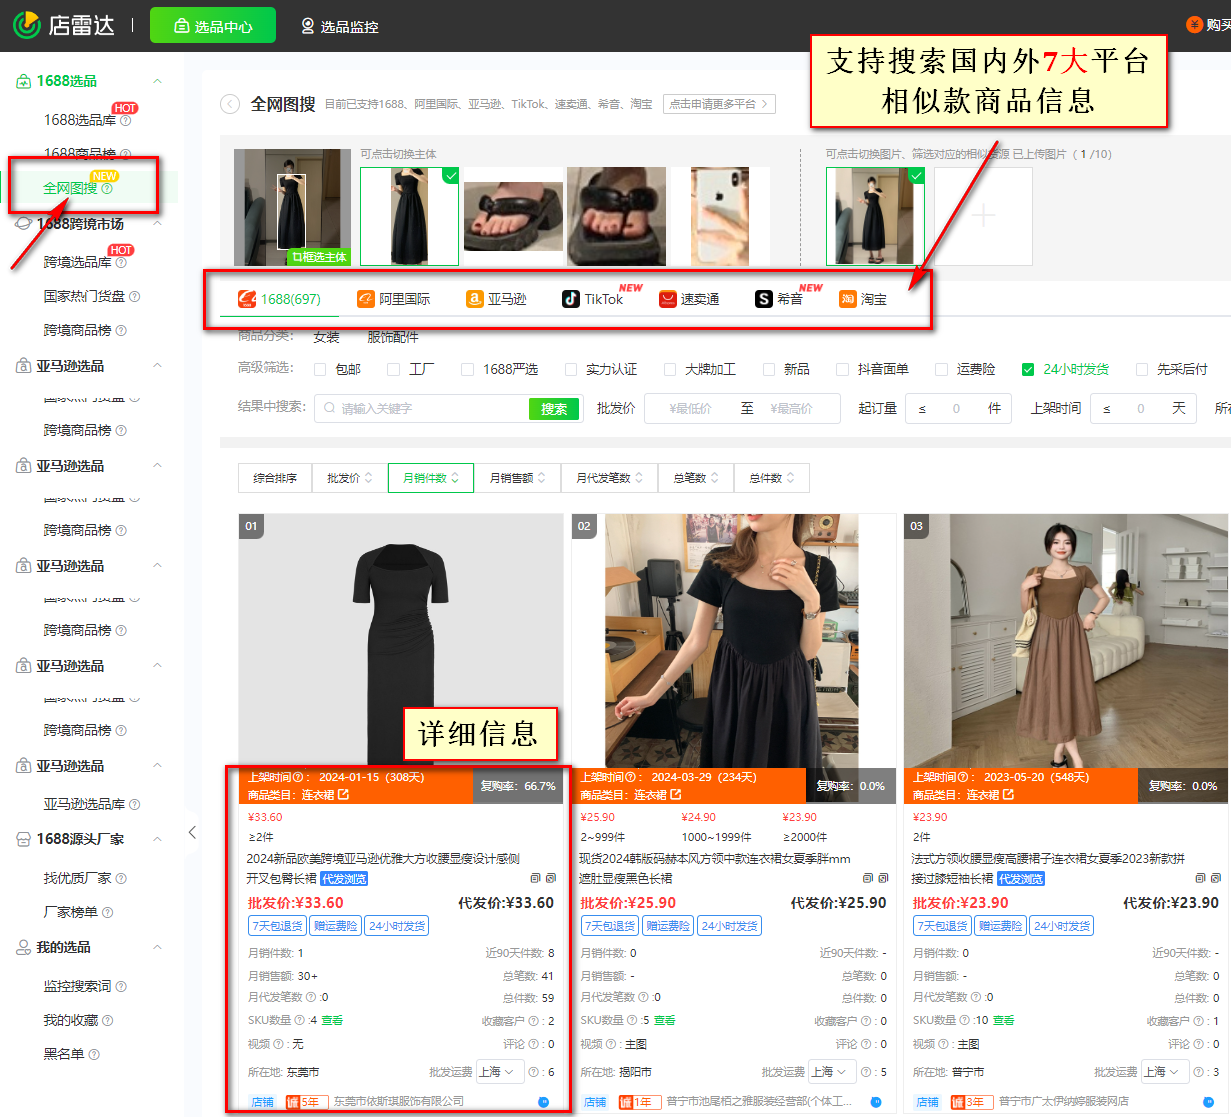This screenshot has width=1231, height=1117.
Task: Click the green 搜索 button
Action: tap(553, 408)
